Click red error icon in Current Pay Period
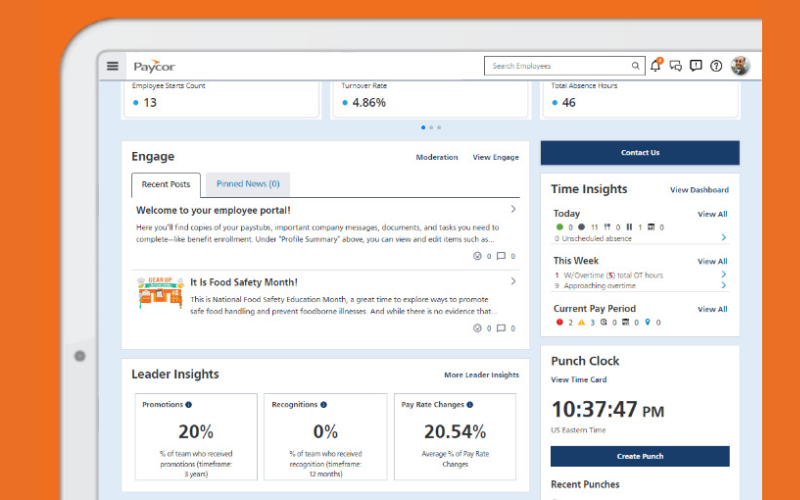800x500 pixels. 560,322
